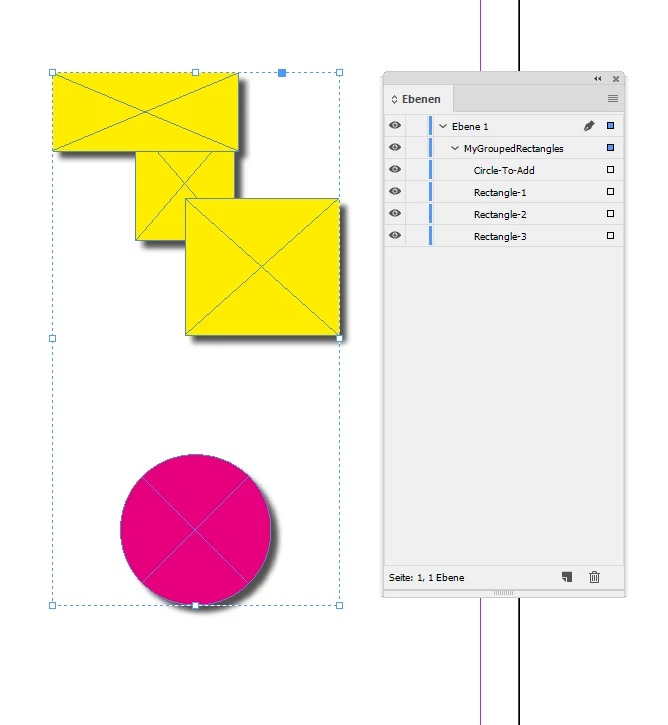
Task: Open the Ebenen panel menu
Action: pos(613,98)
